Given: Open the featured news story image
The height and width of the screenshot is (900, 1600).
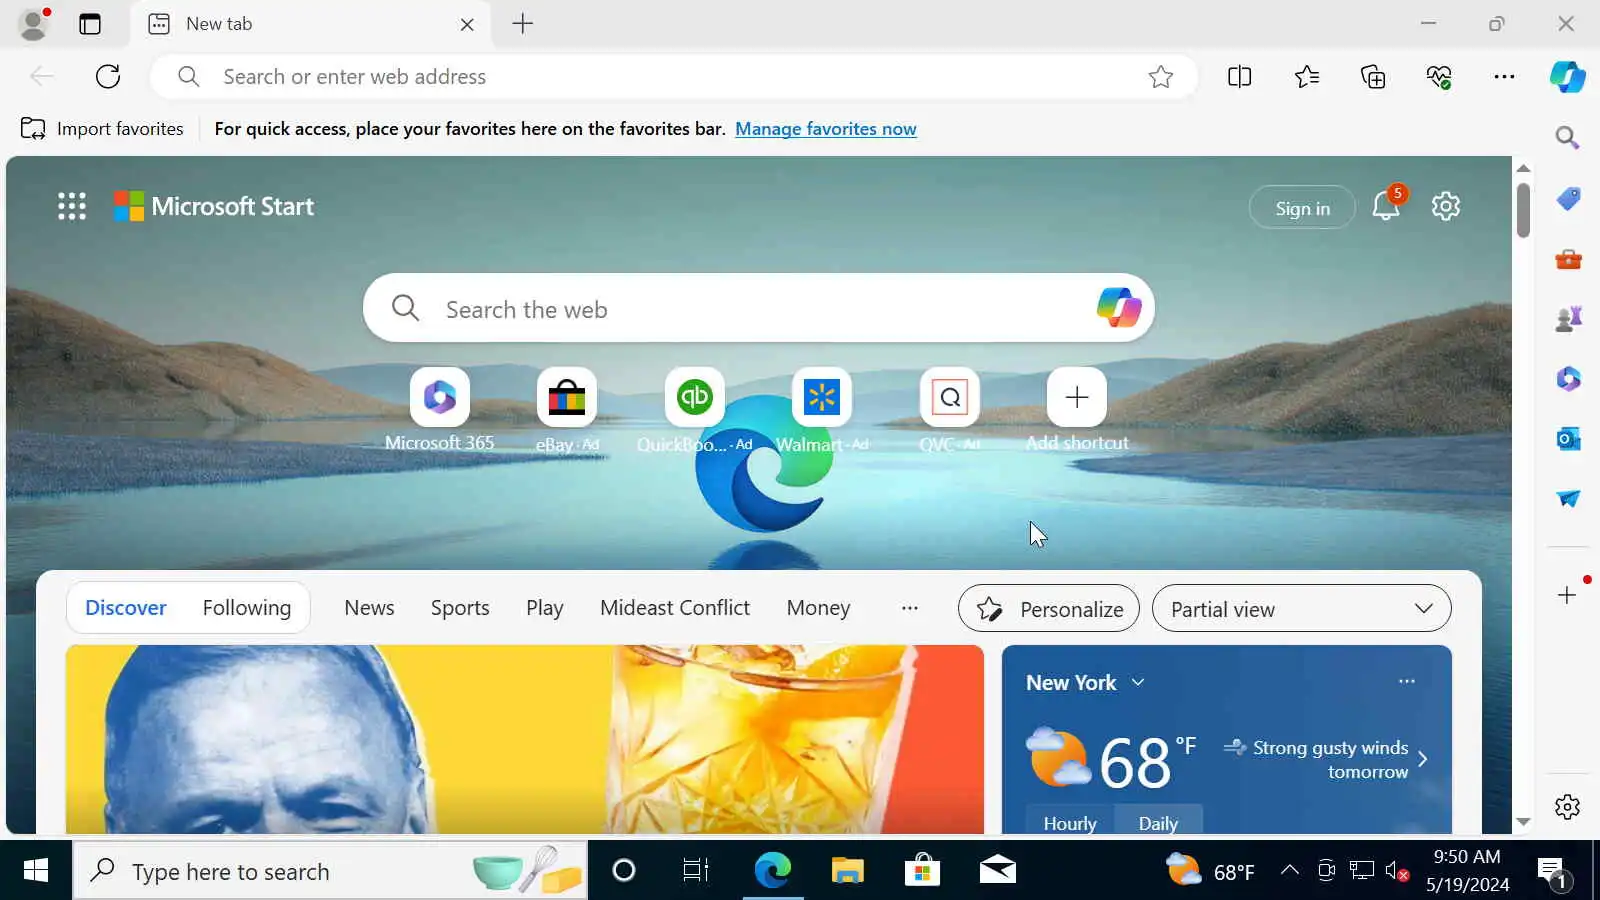Looking at the screenshot, I should (x=525, y=739).
